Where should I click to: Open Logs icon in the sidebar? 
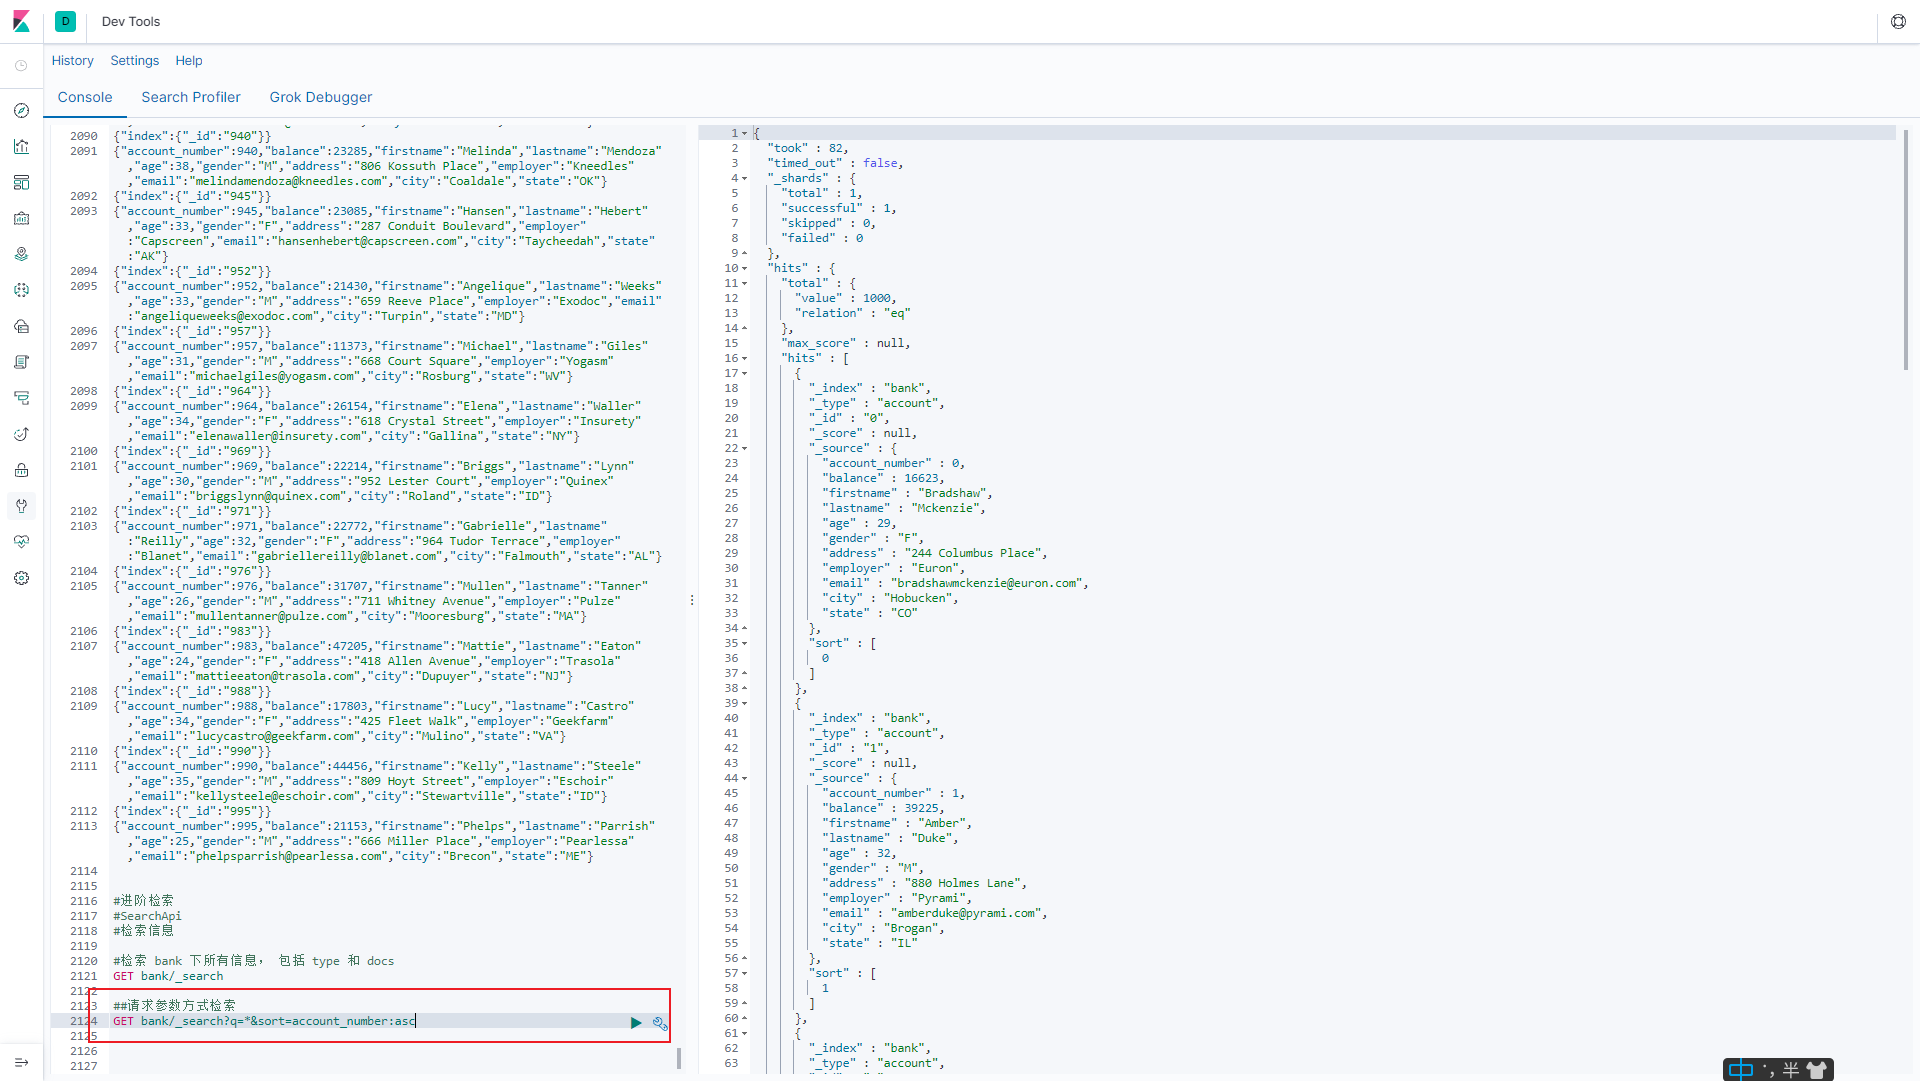point(21,362)
